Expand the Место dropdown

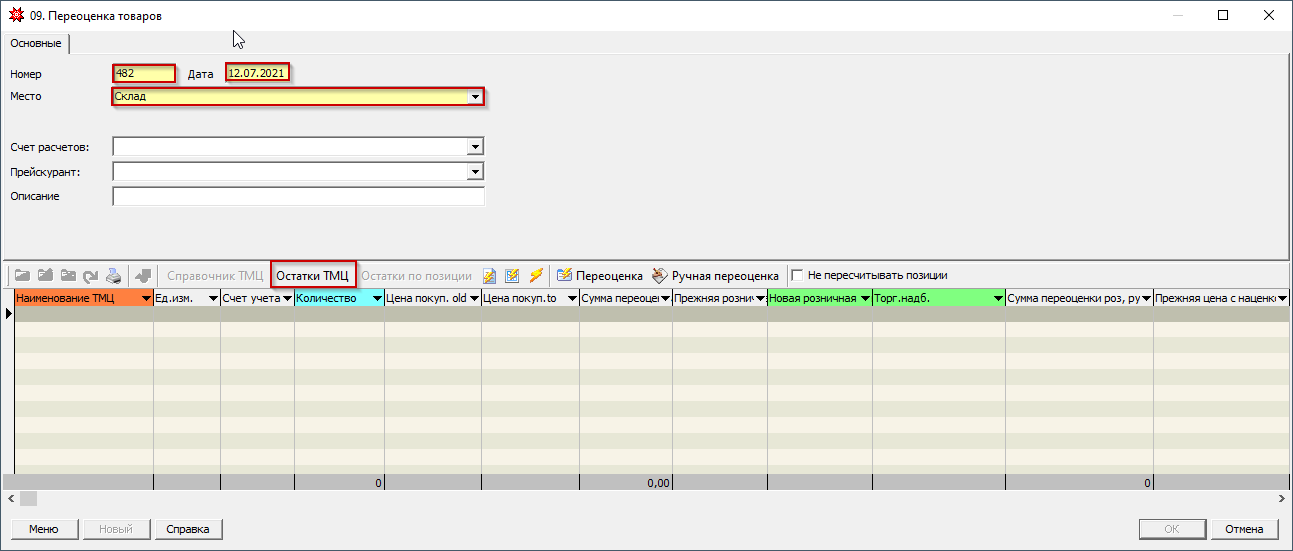click(475, 97)
